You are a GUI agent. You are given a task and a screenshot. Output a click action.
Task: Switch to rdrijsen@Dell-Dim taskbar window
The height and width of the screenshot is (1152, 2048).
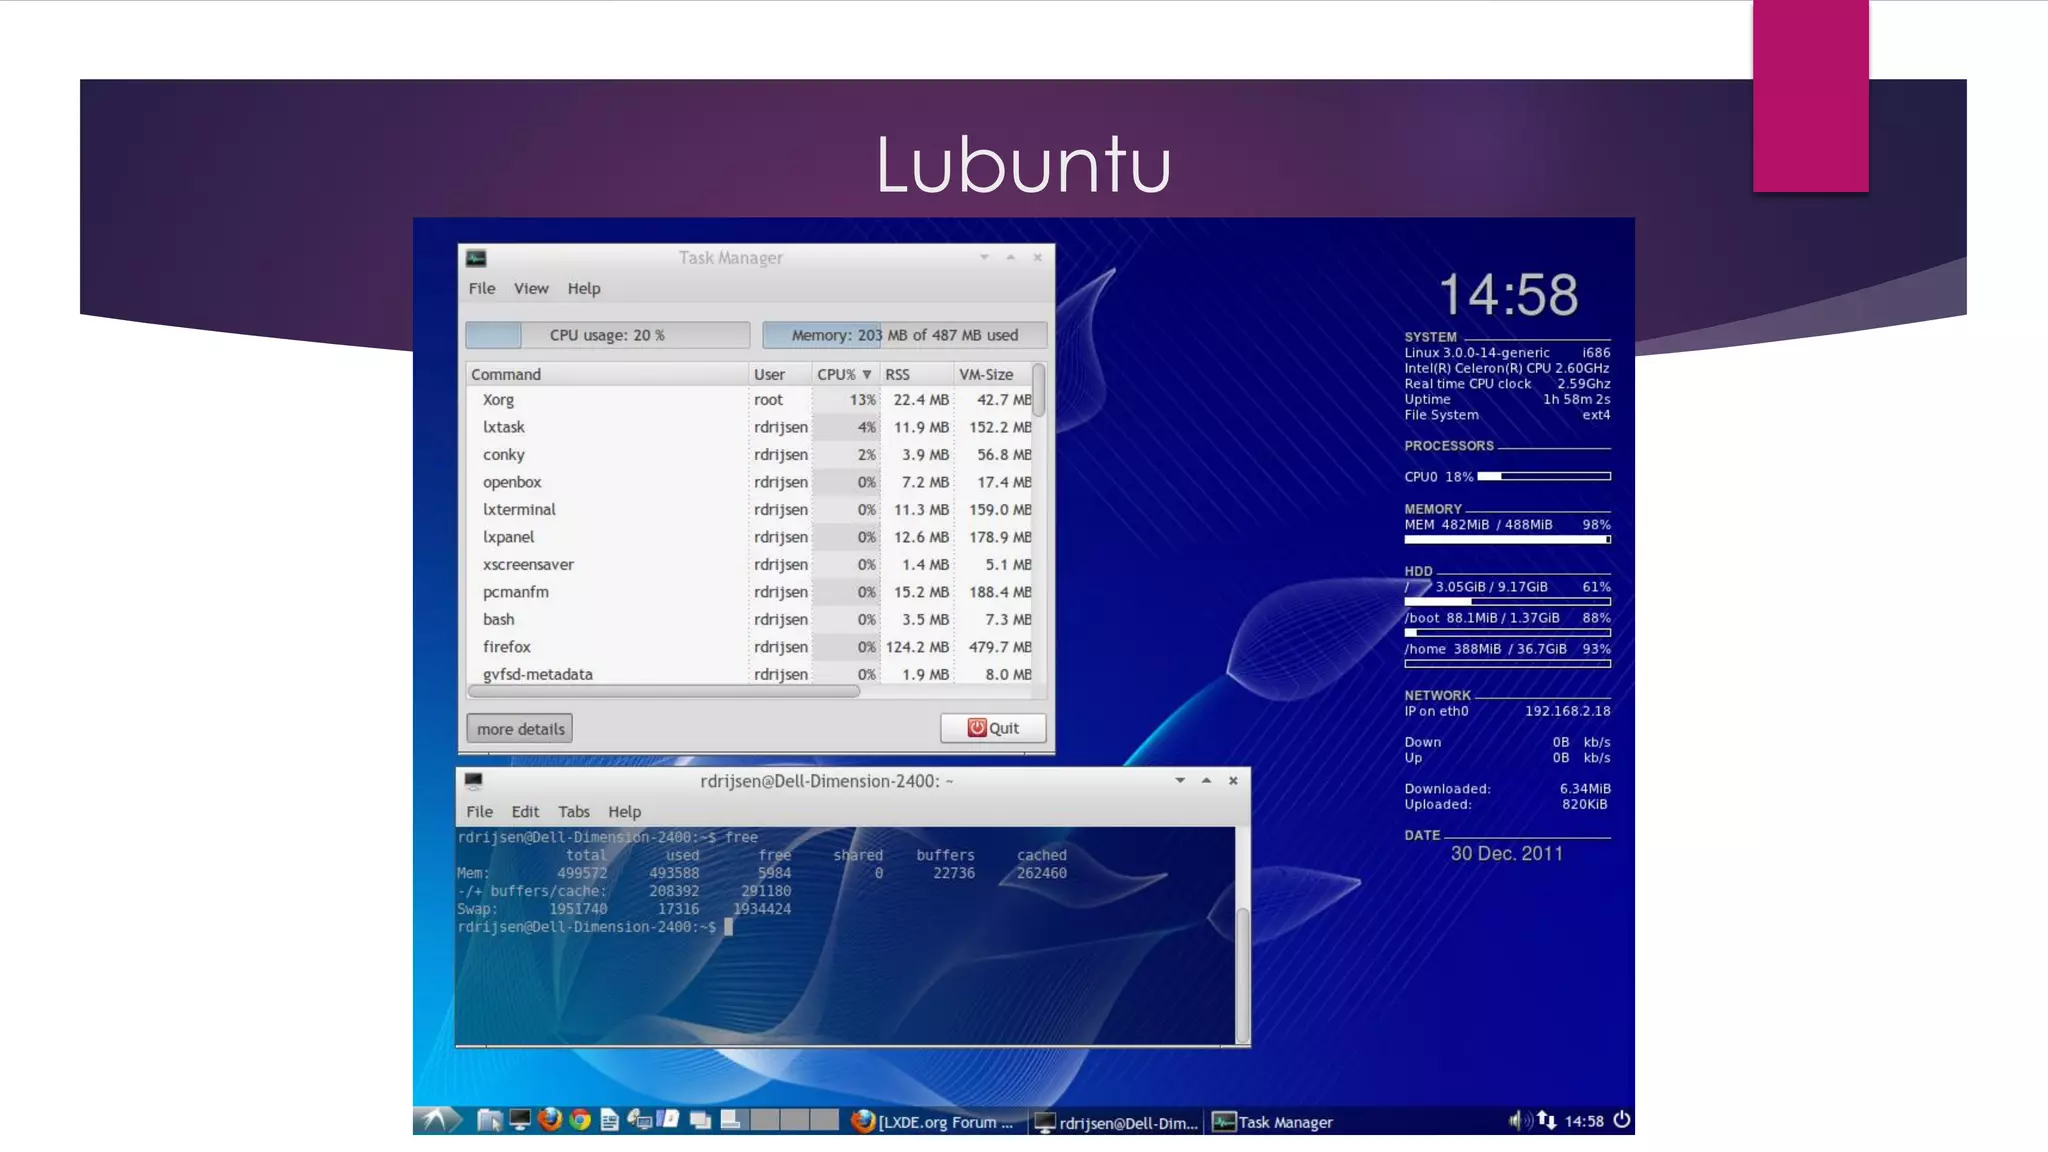tap(1116, 1122)
